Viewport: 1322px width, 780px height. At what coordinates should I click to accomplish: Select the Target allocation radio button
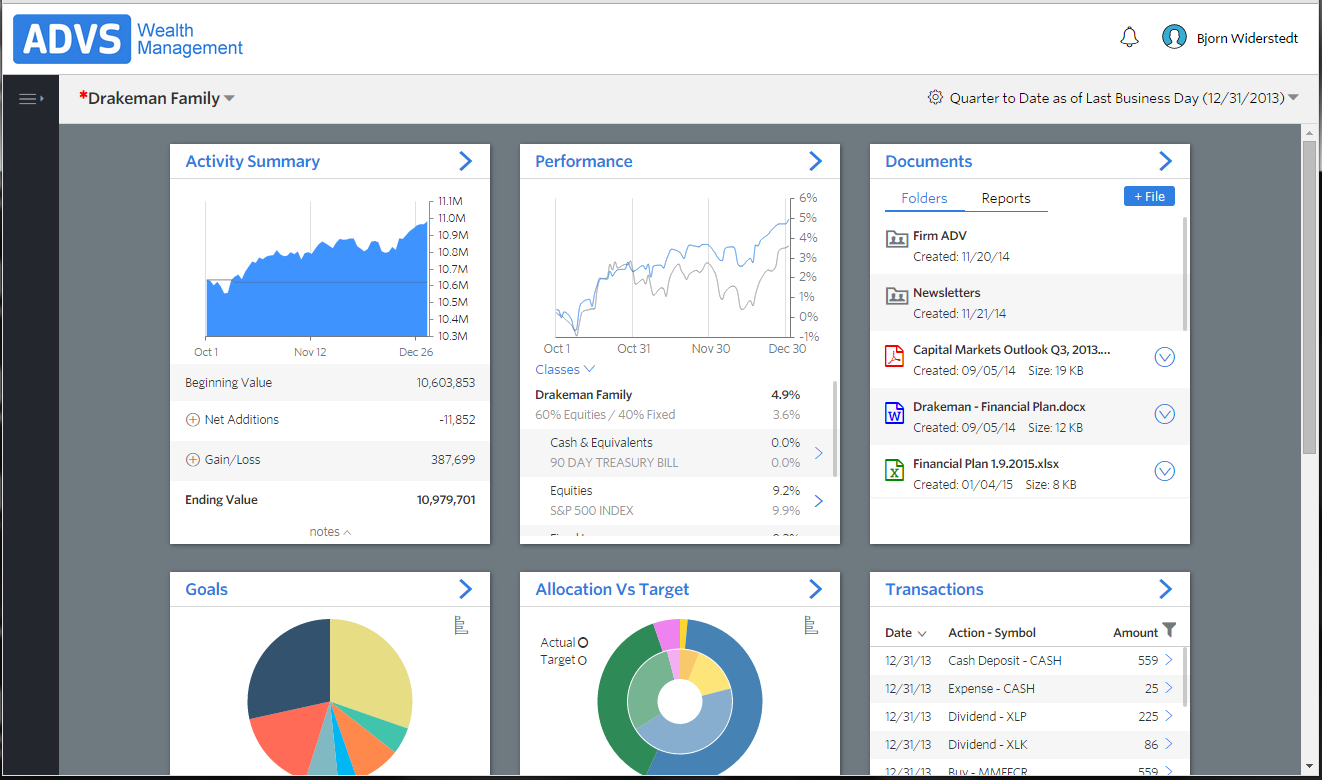pos(582,660)
